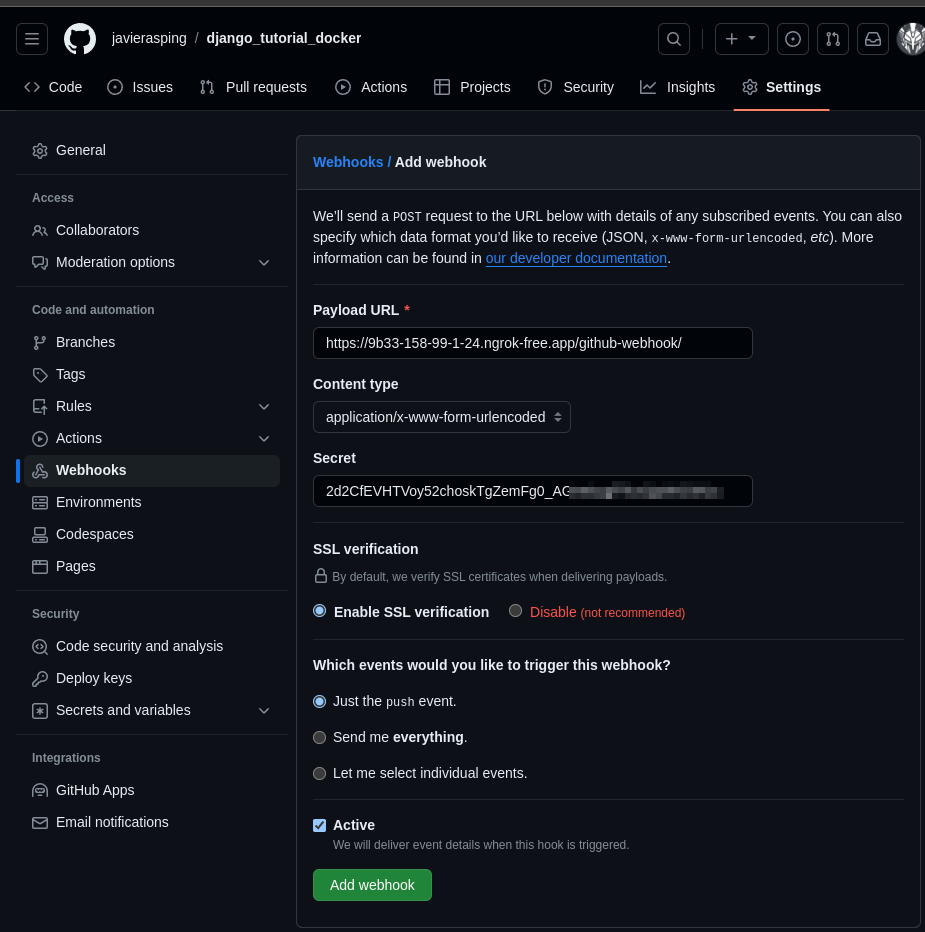Click the GitHub Apps hubot icon
This screenshot has width=925, height=932.
coord(40,791)
